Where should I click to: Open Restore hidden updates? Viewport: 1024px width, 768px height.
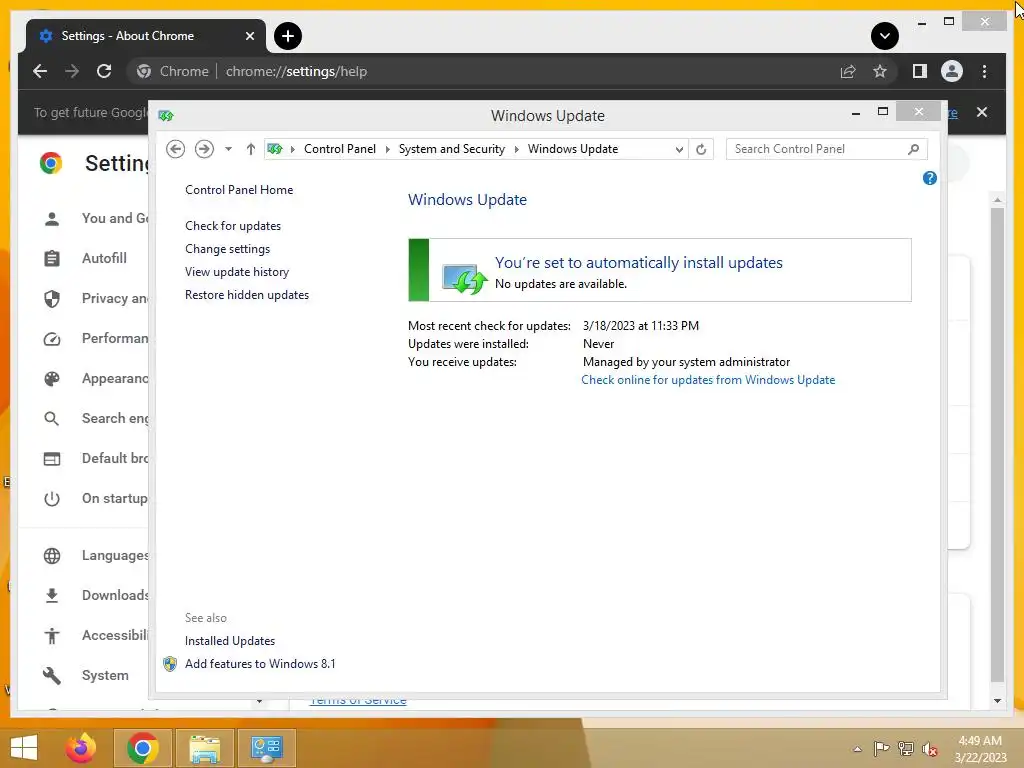pos(247,295)
